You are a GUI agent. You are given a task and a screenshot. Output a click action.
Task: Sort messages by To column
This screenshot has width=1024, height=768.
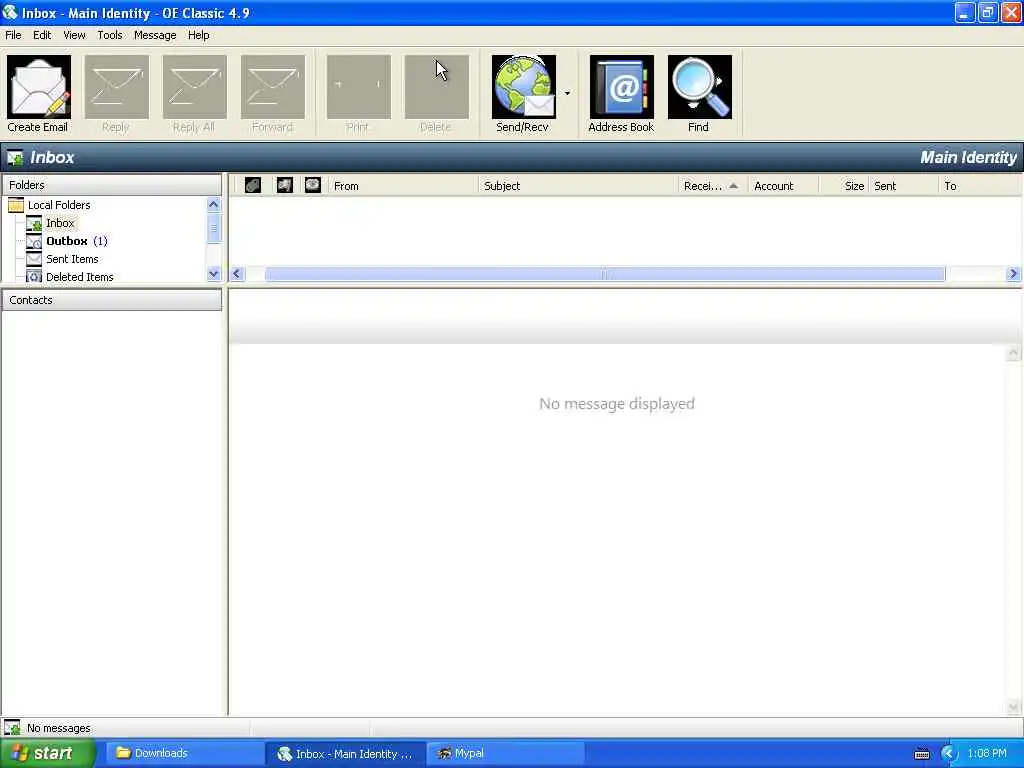tap(980, 185)
